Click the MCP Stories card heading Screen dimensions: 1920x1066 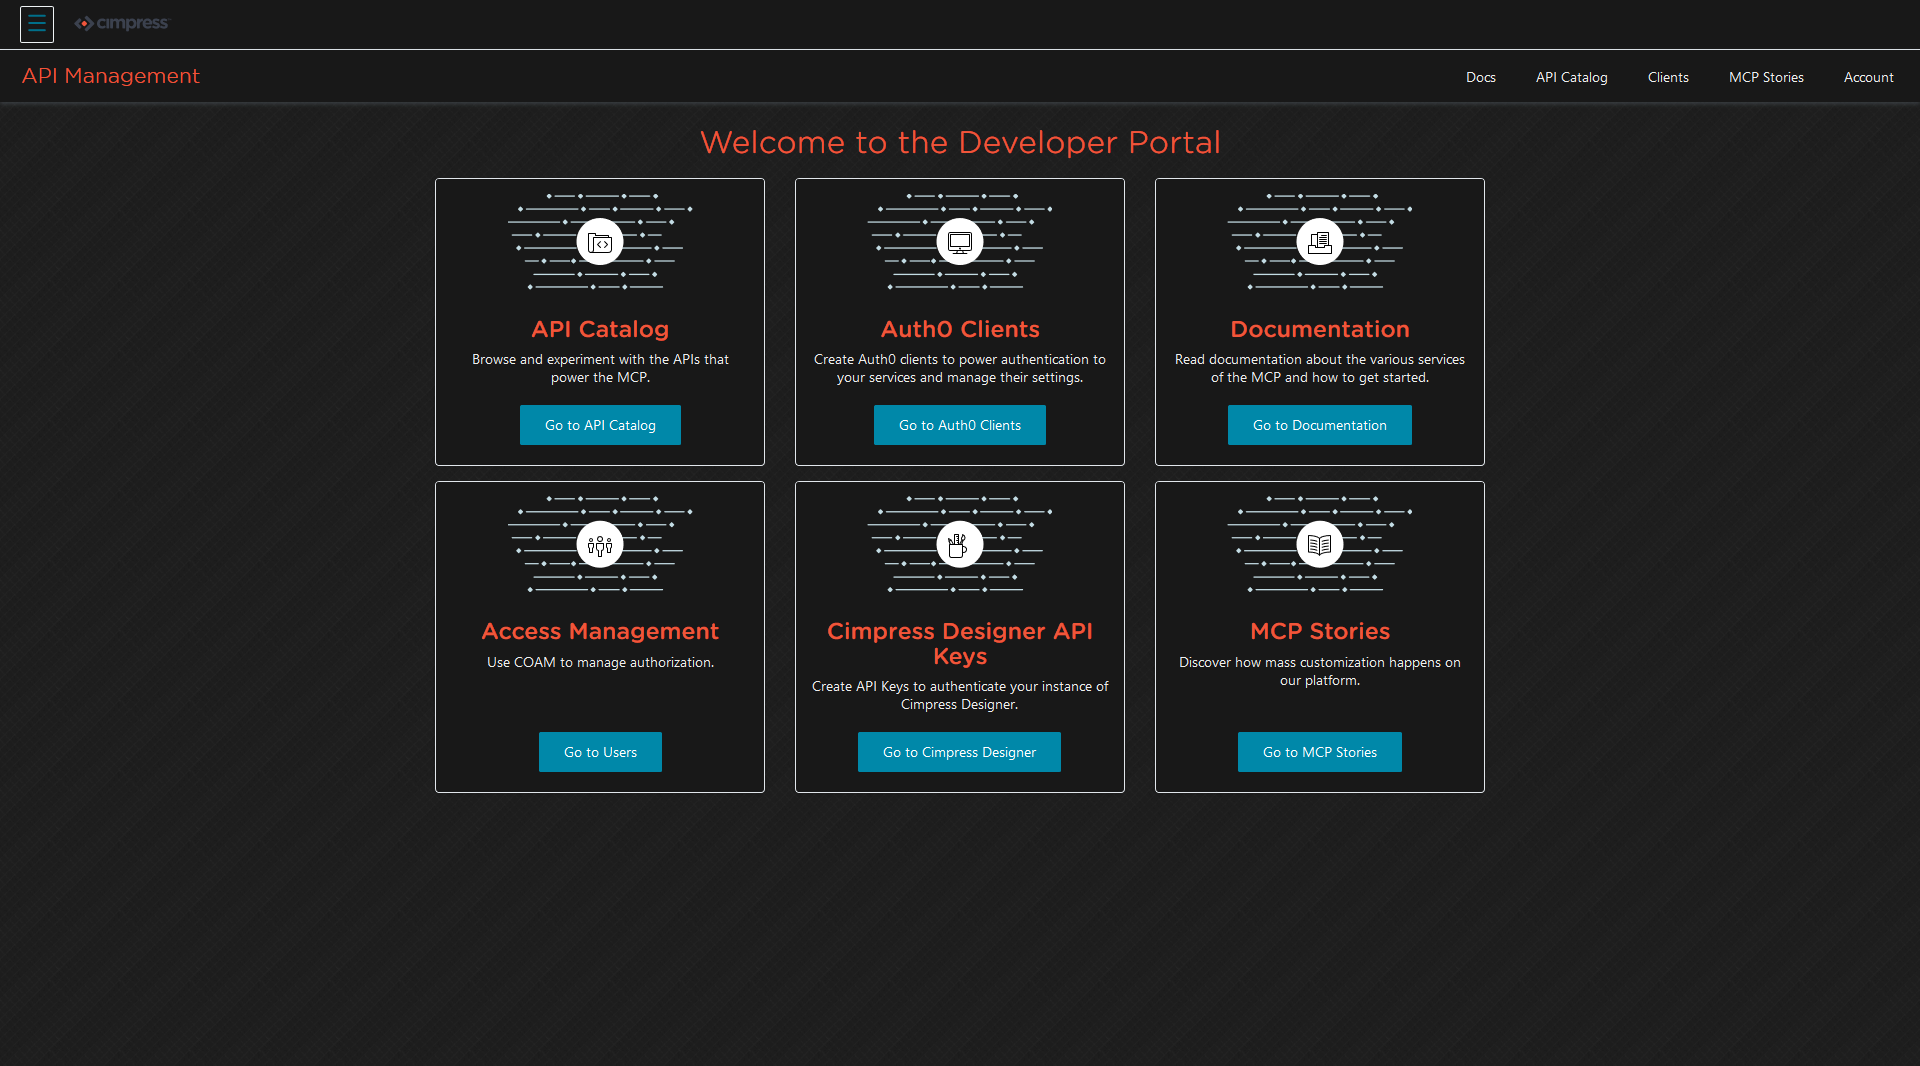click(x=1320, y=631)
